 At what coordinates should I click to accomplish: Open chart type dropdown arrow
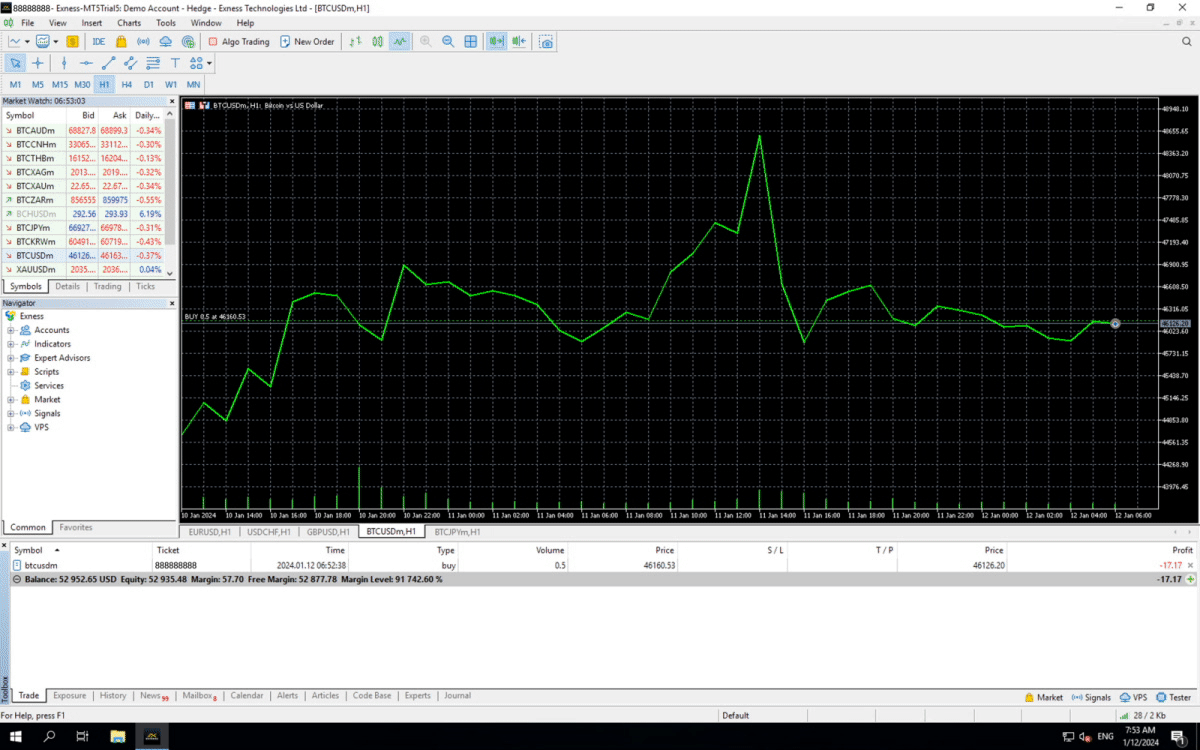click(26, 42)
